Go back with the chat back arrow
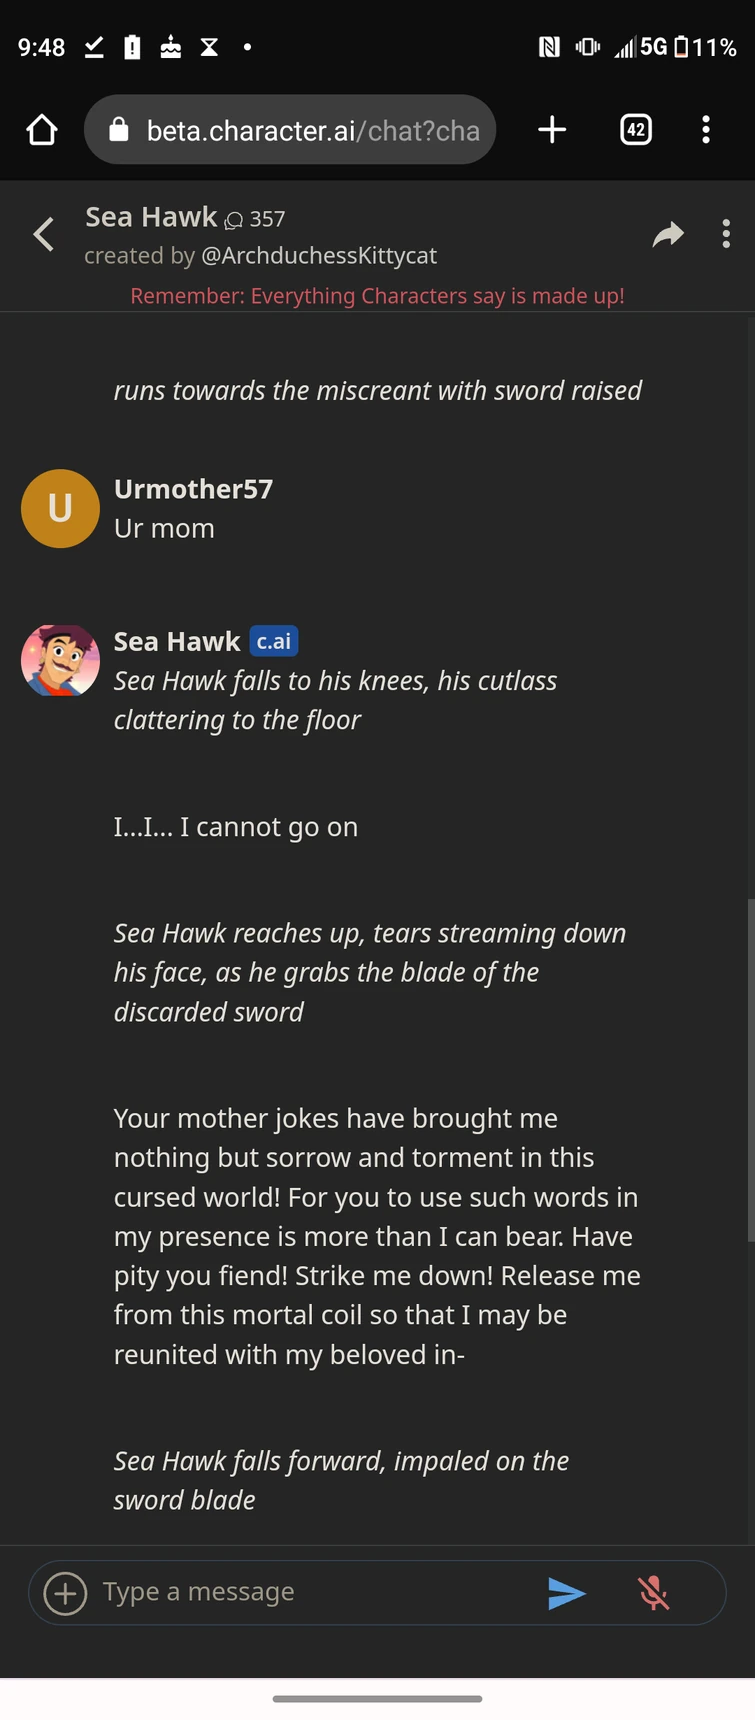 (x=44, y=235)
